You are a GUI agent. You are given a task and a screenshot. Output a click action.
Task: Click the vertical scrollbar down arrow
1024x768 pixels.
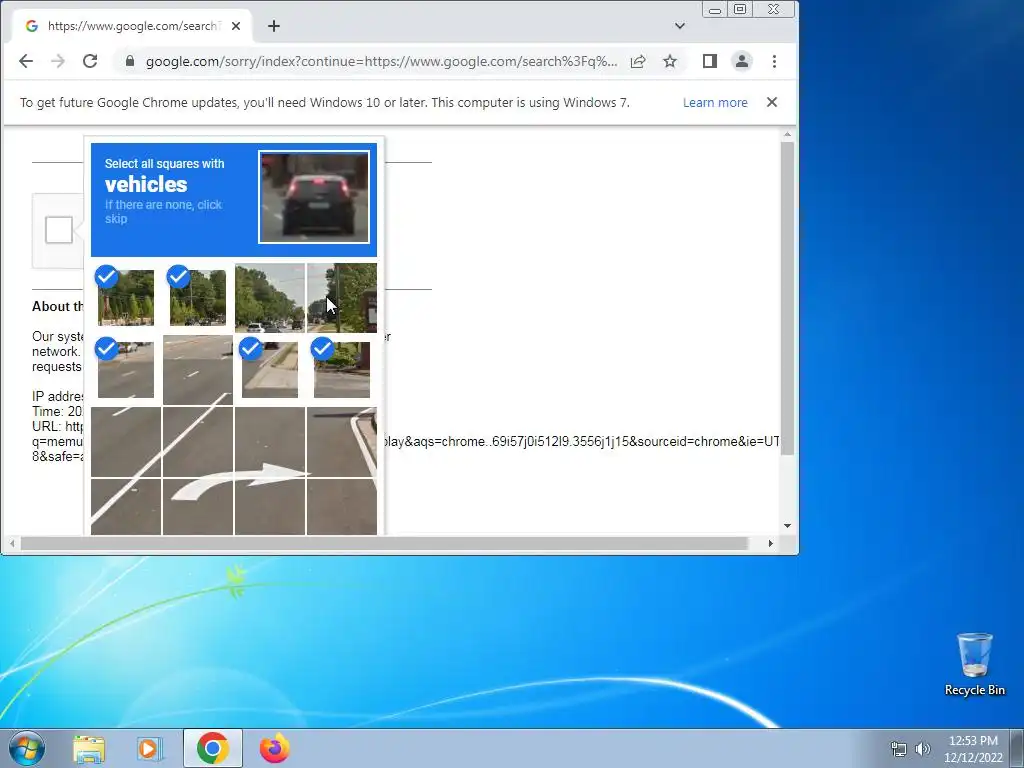(x=788, y=526)
